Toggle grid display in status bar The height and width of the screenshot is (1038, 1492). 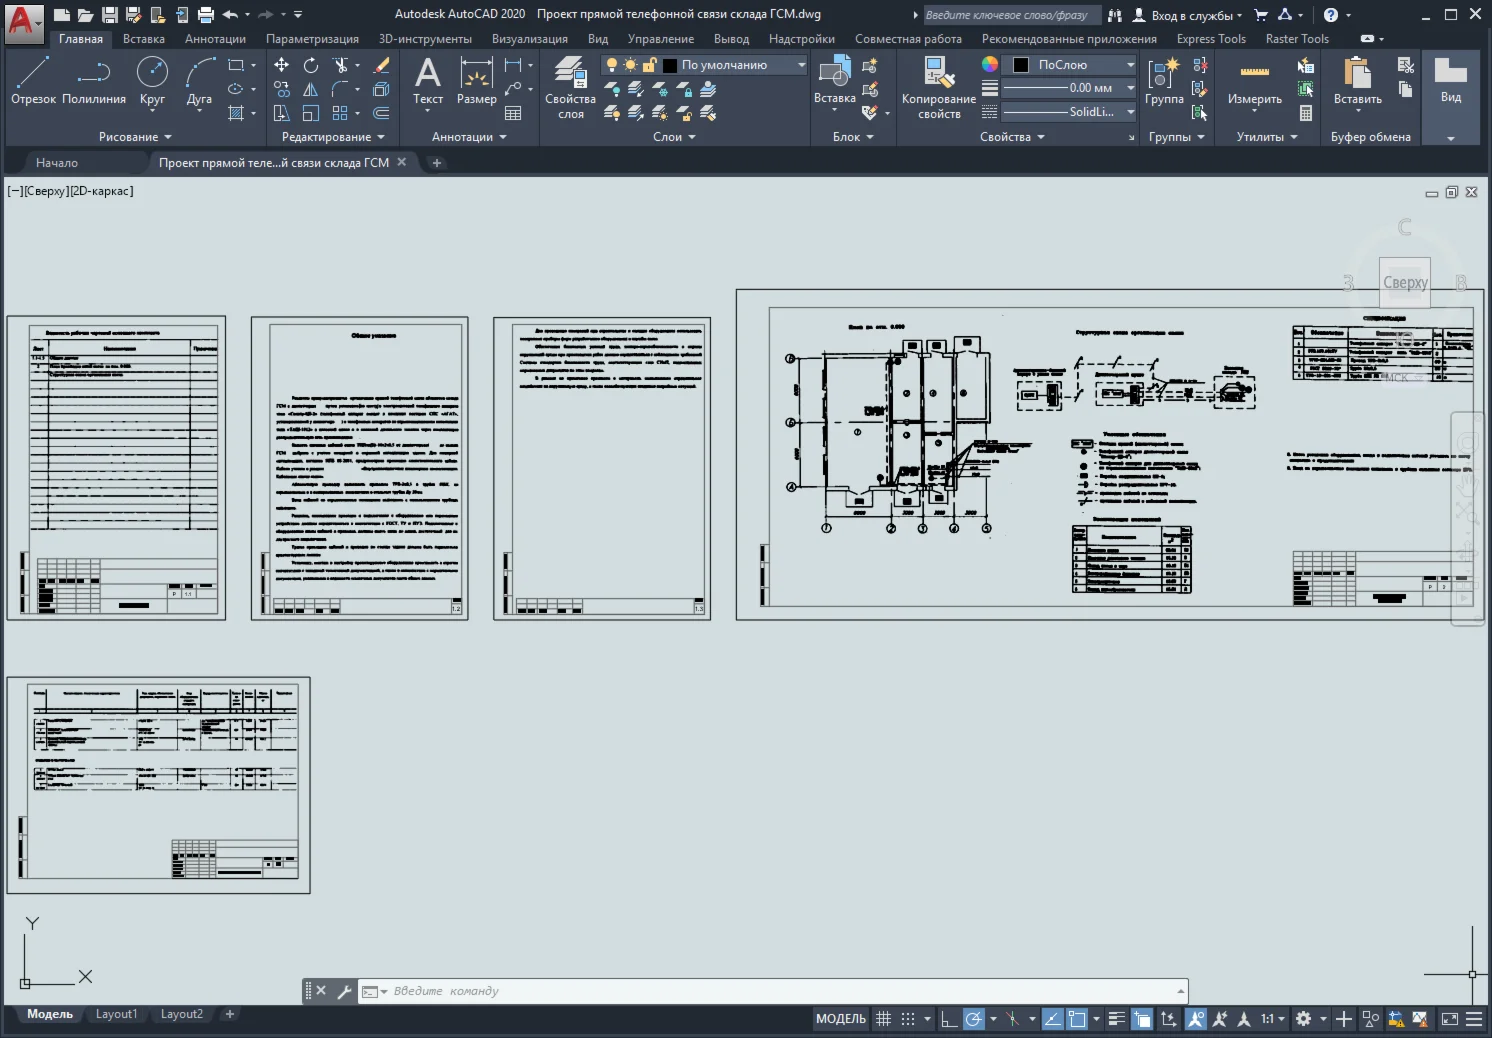[883, 1019]
